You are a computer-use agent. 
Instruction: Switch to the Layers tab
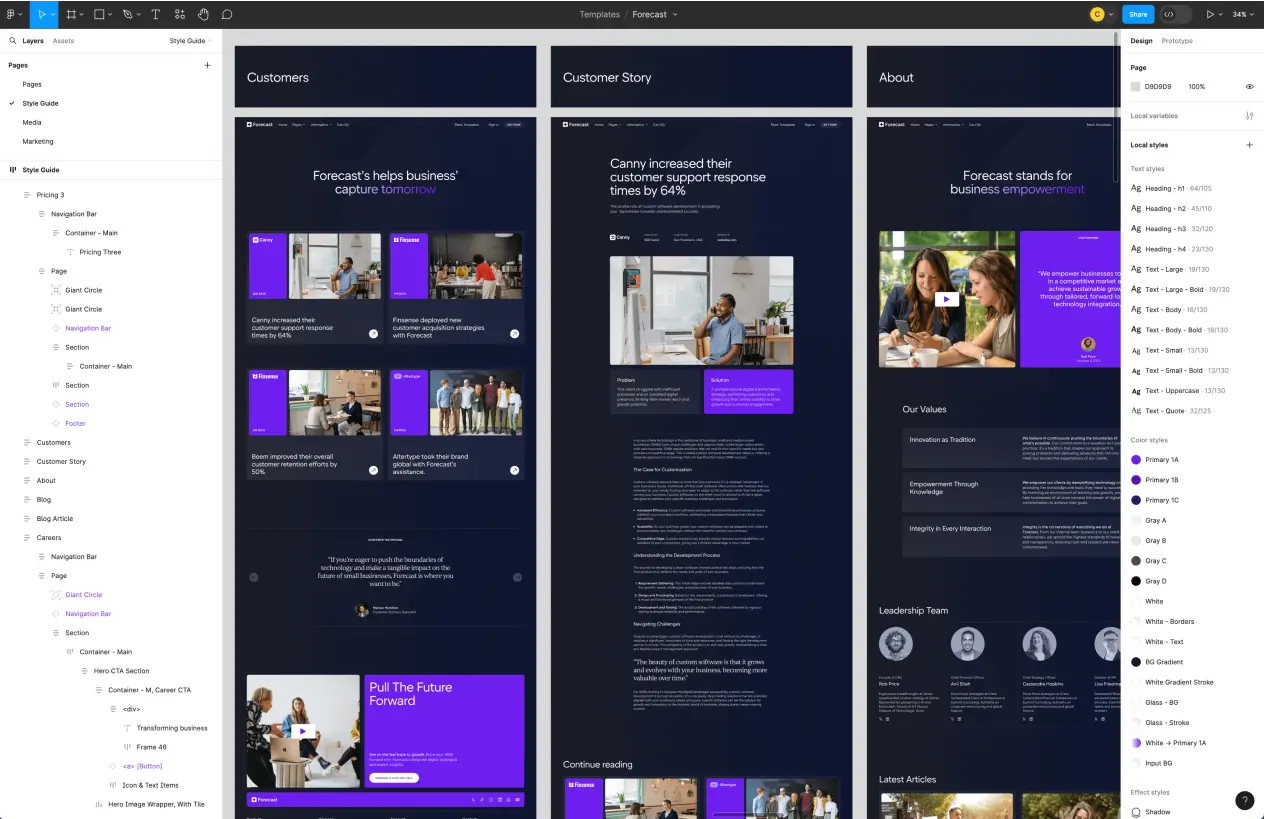pos(33,41)
